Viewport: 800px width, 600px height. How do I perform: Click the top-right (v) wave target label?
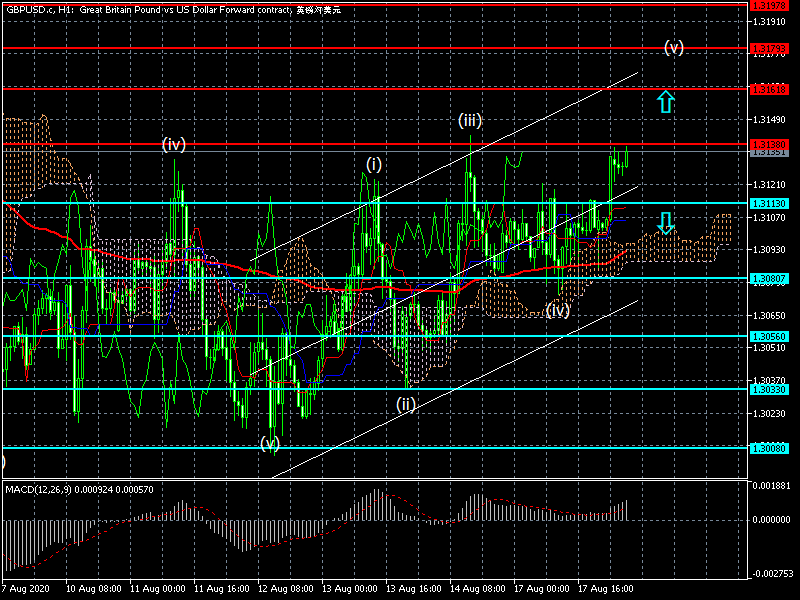pyautogui.click(x=674, y=47)
